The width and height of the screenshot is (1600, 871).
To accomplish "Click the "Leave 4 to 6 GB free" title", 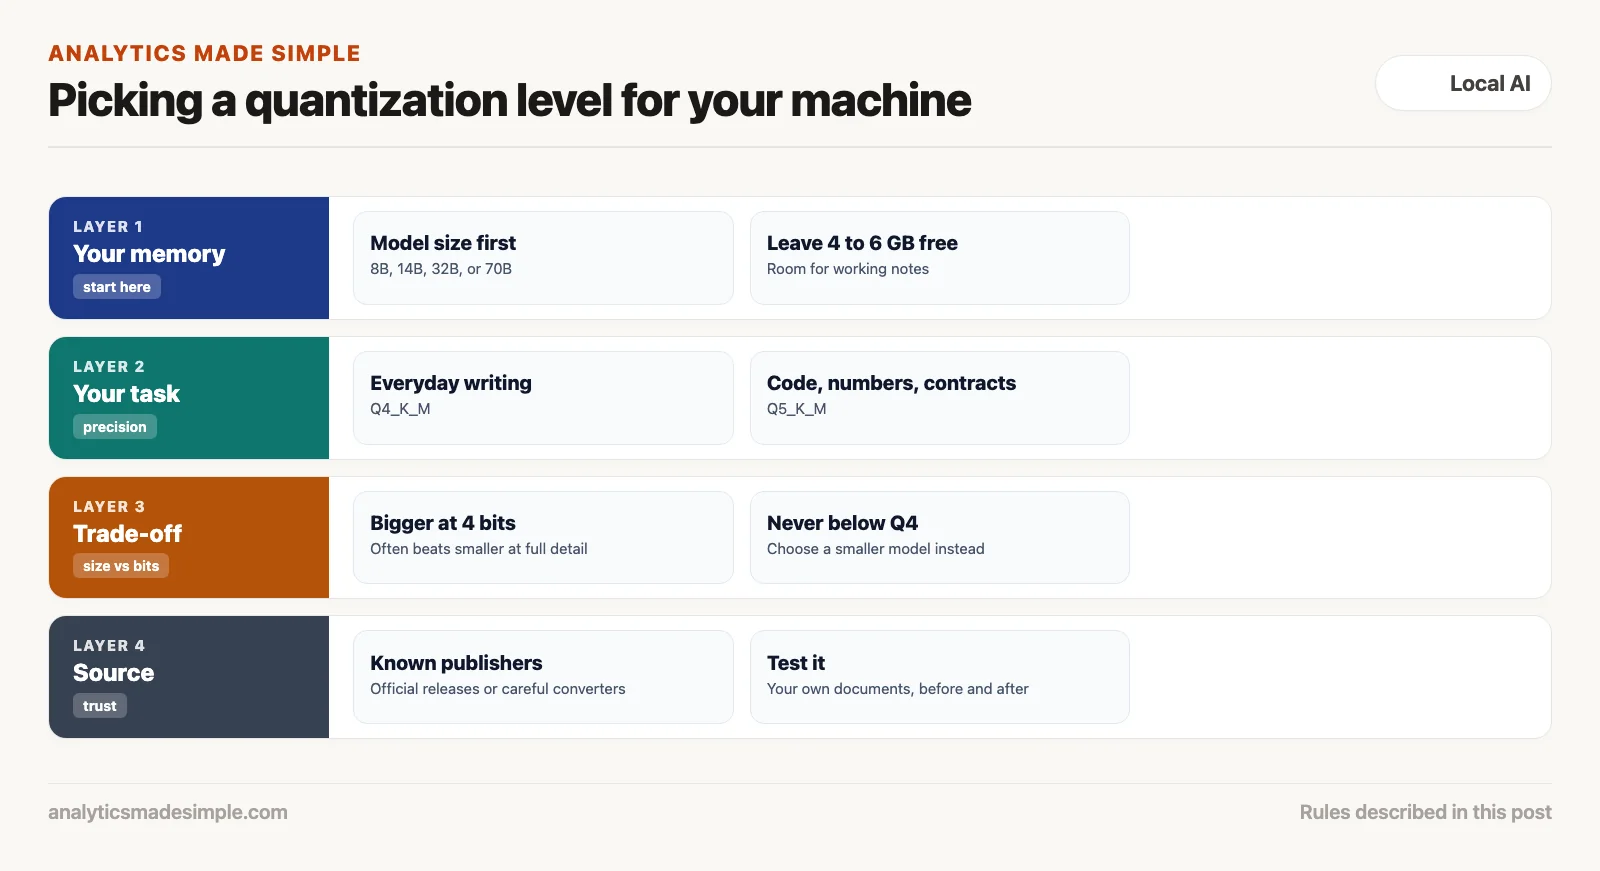I will (x=862, y=243).
